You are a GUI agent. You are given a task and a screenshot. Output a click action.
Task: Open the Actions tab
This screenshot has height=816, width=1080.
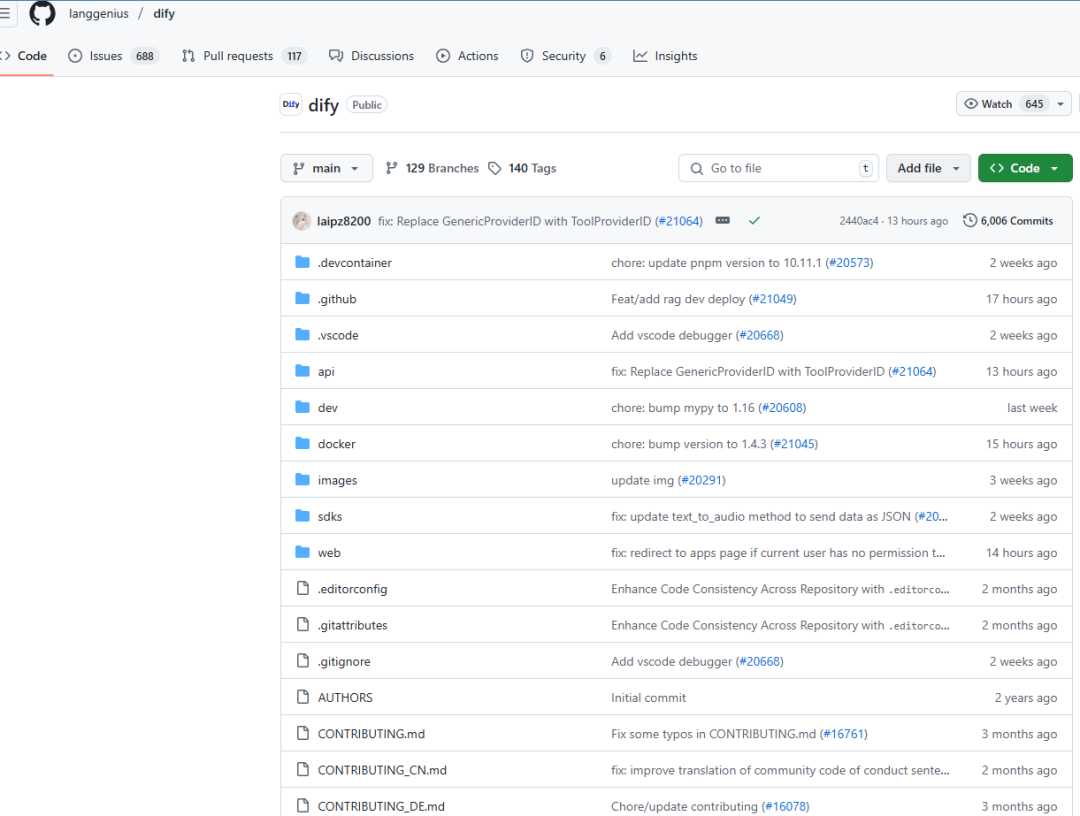467,56
